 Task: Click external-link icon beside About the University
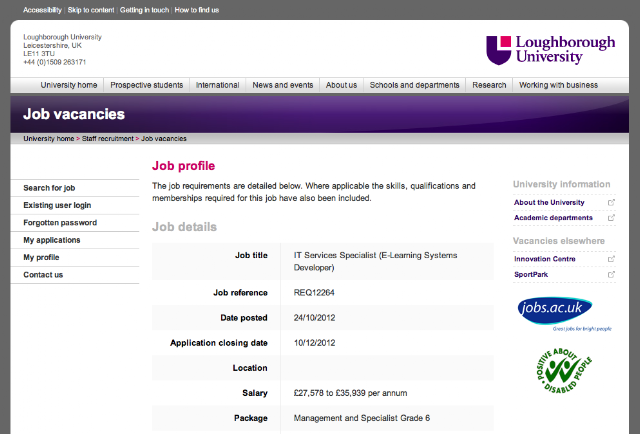pos(611,203)
